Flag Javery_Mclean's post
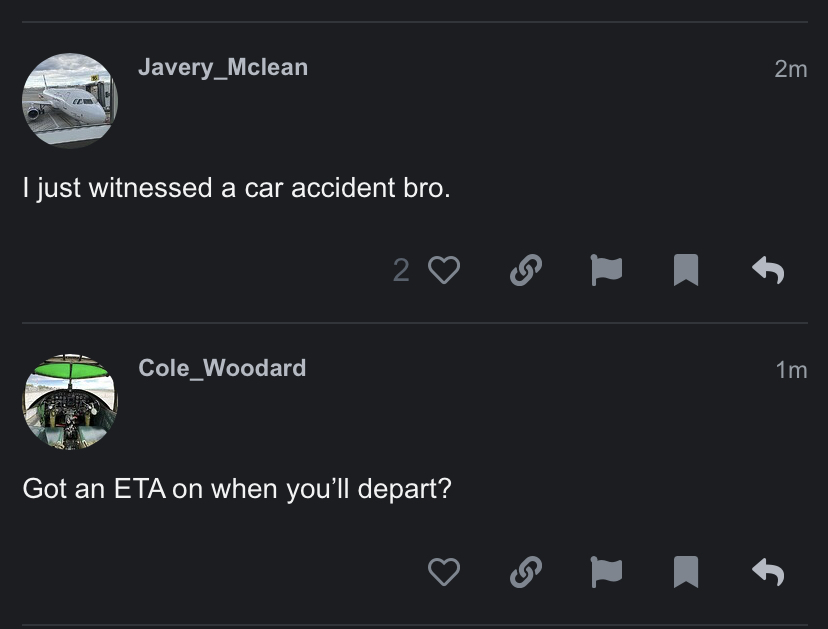828x629 pixels. tap(605, 270)
